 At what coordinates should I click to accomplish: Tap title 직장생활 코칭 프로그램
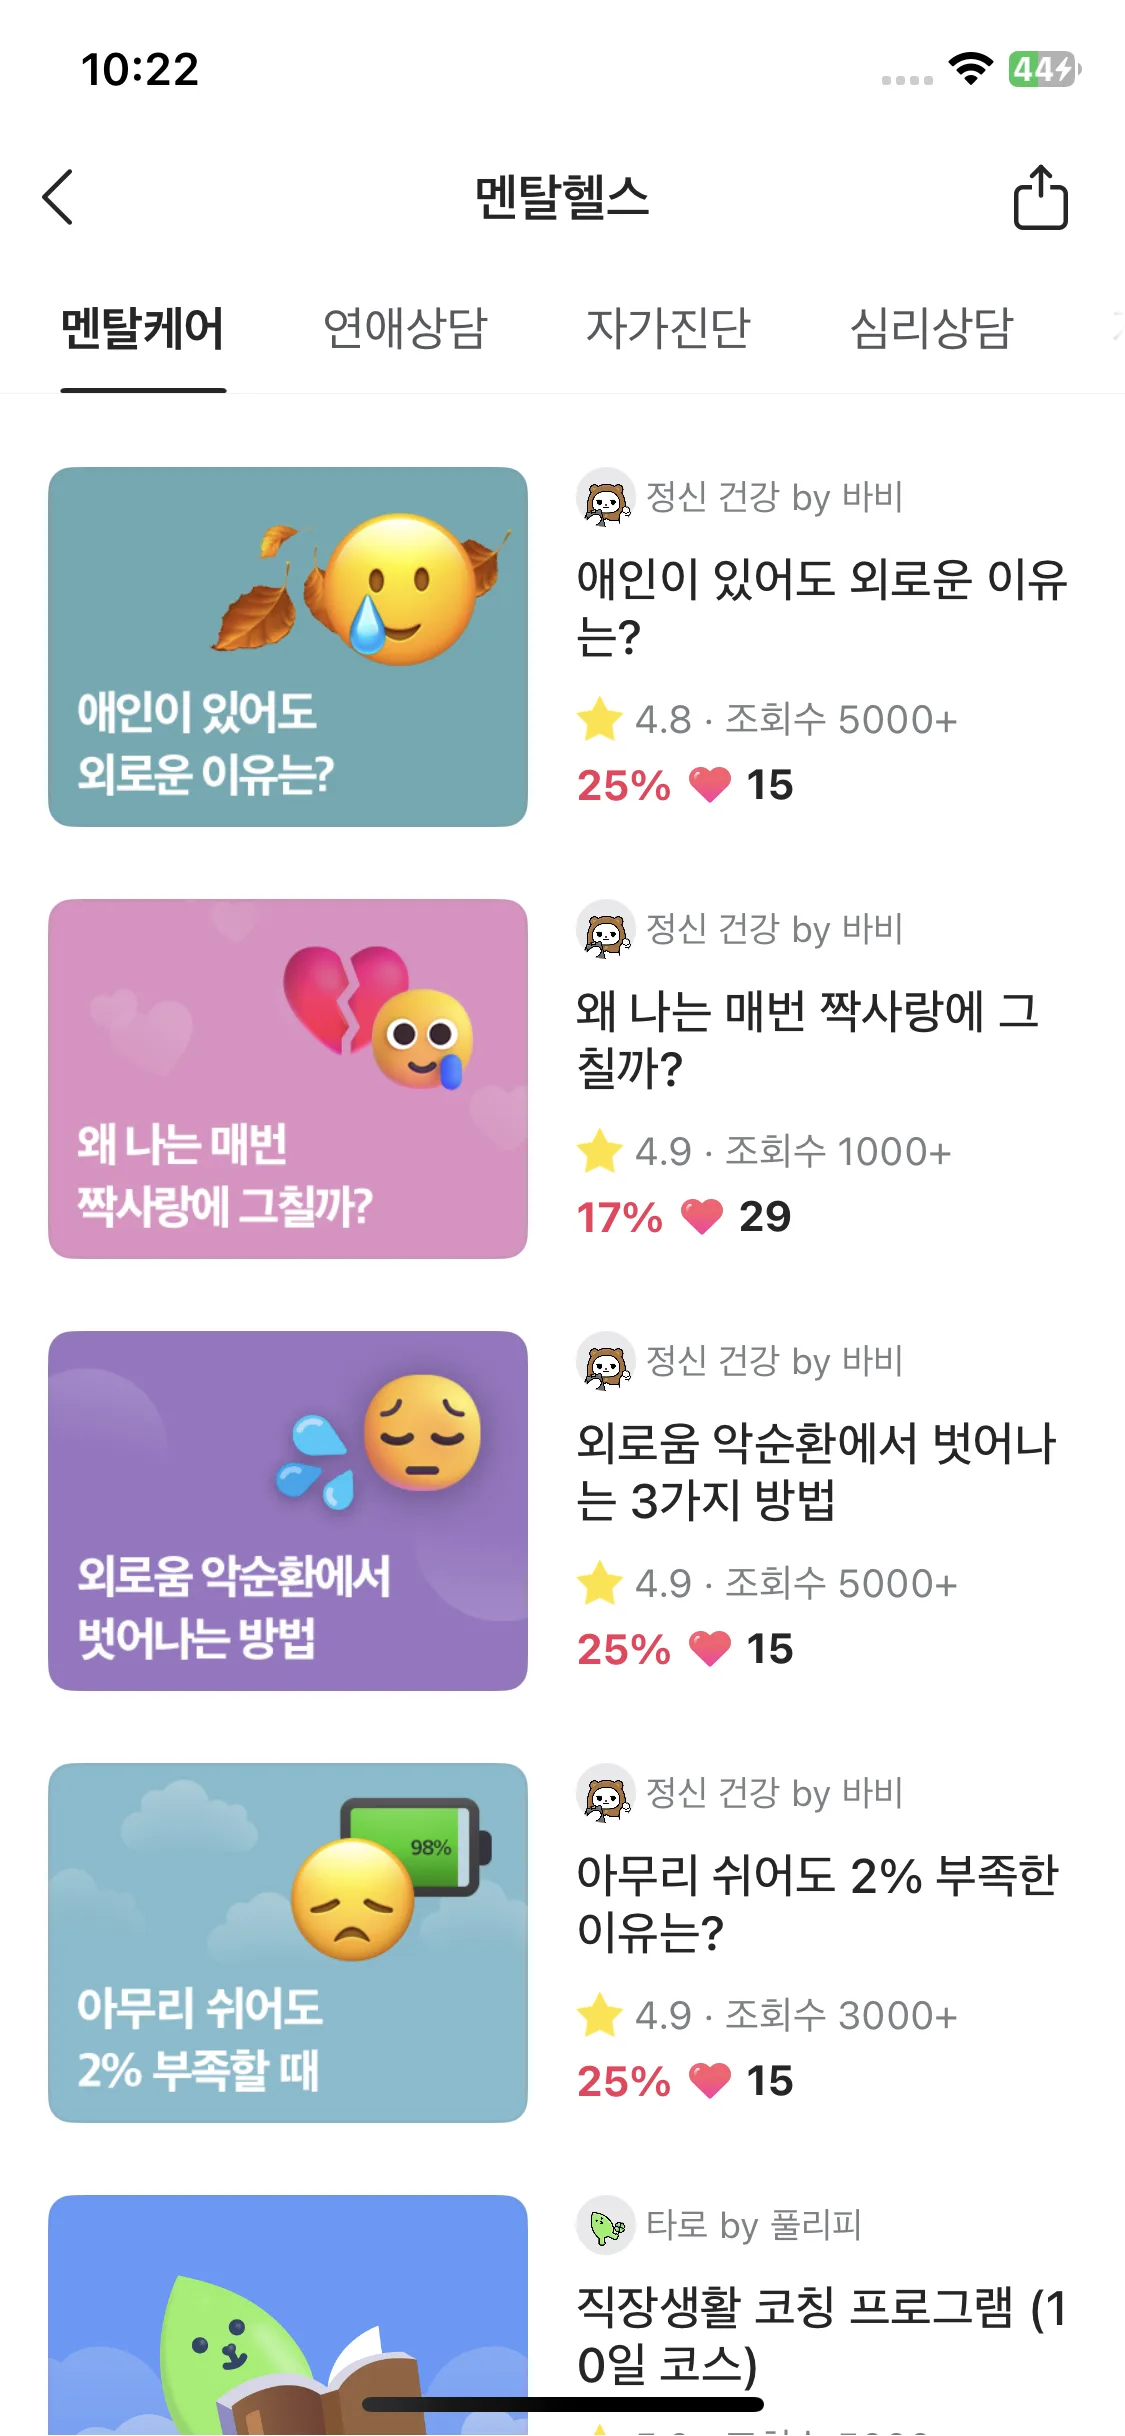pyautogui.click(x=820, y=2335)
